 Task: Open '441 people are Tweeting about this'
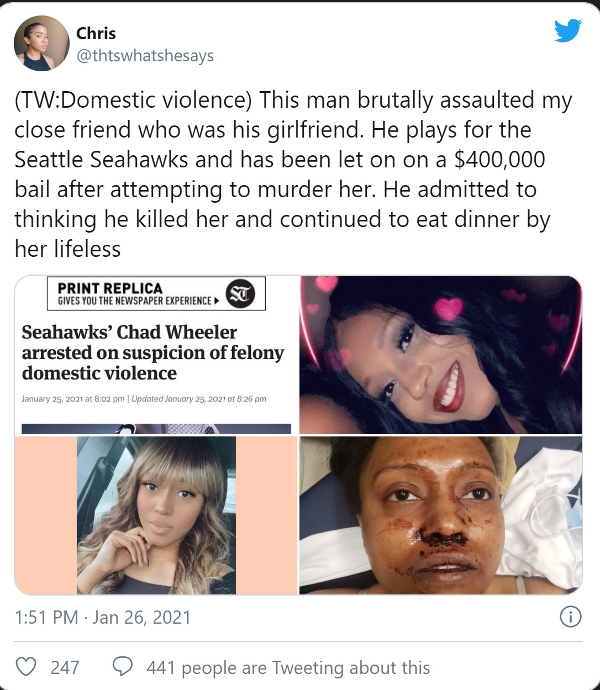point(288,668)
